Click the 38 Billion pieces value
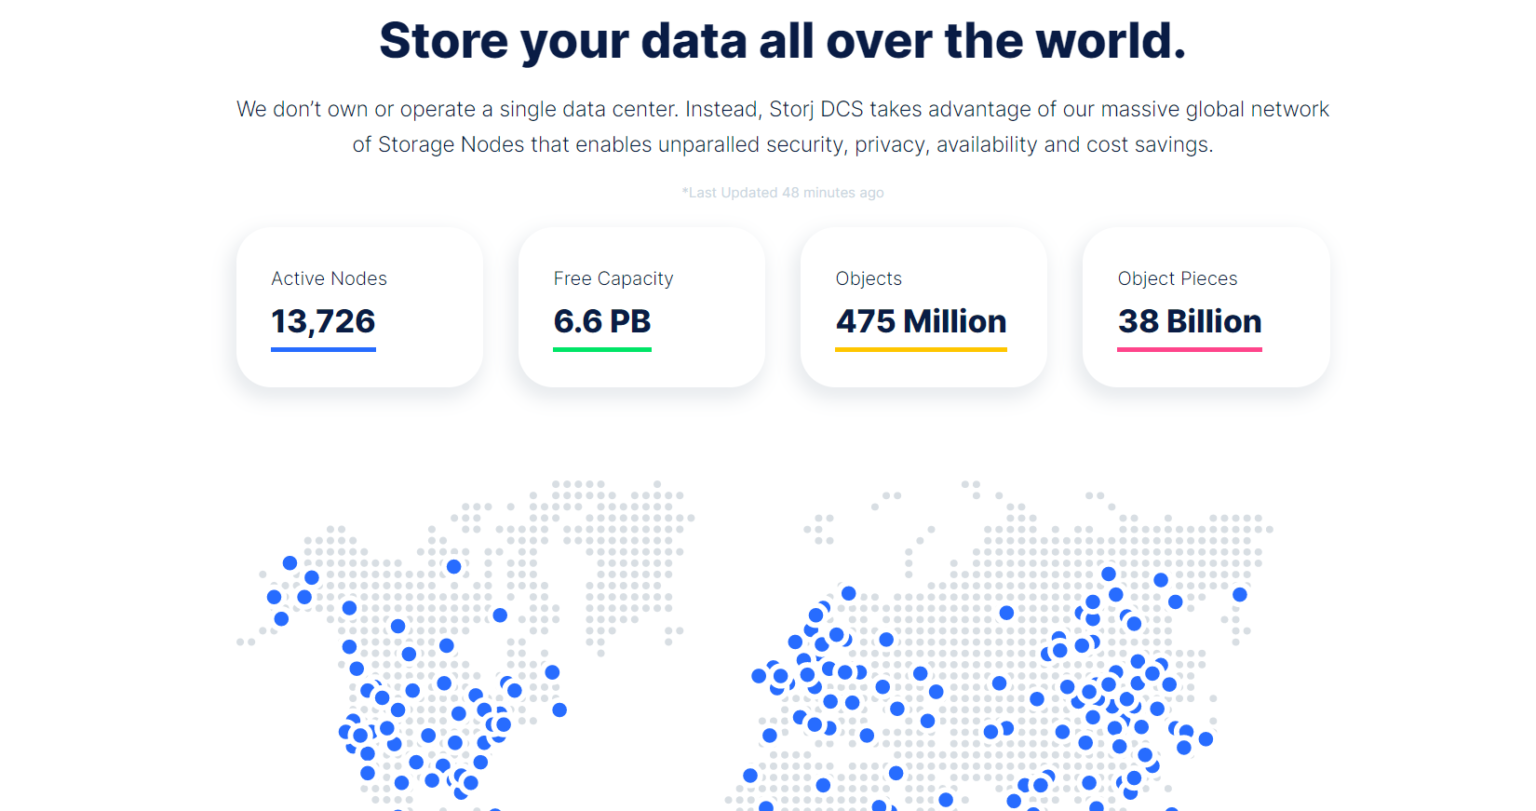 coord(1189,321)
